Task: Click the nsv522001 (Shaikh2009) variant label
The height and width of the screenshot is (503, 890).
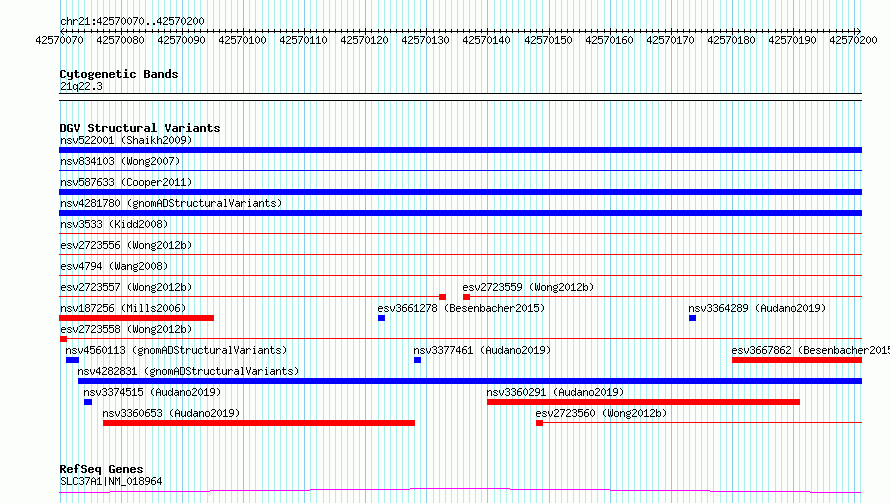Action: coord(126,140)
